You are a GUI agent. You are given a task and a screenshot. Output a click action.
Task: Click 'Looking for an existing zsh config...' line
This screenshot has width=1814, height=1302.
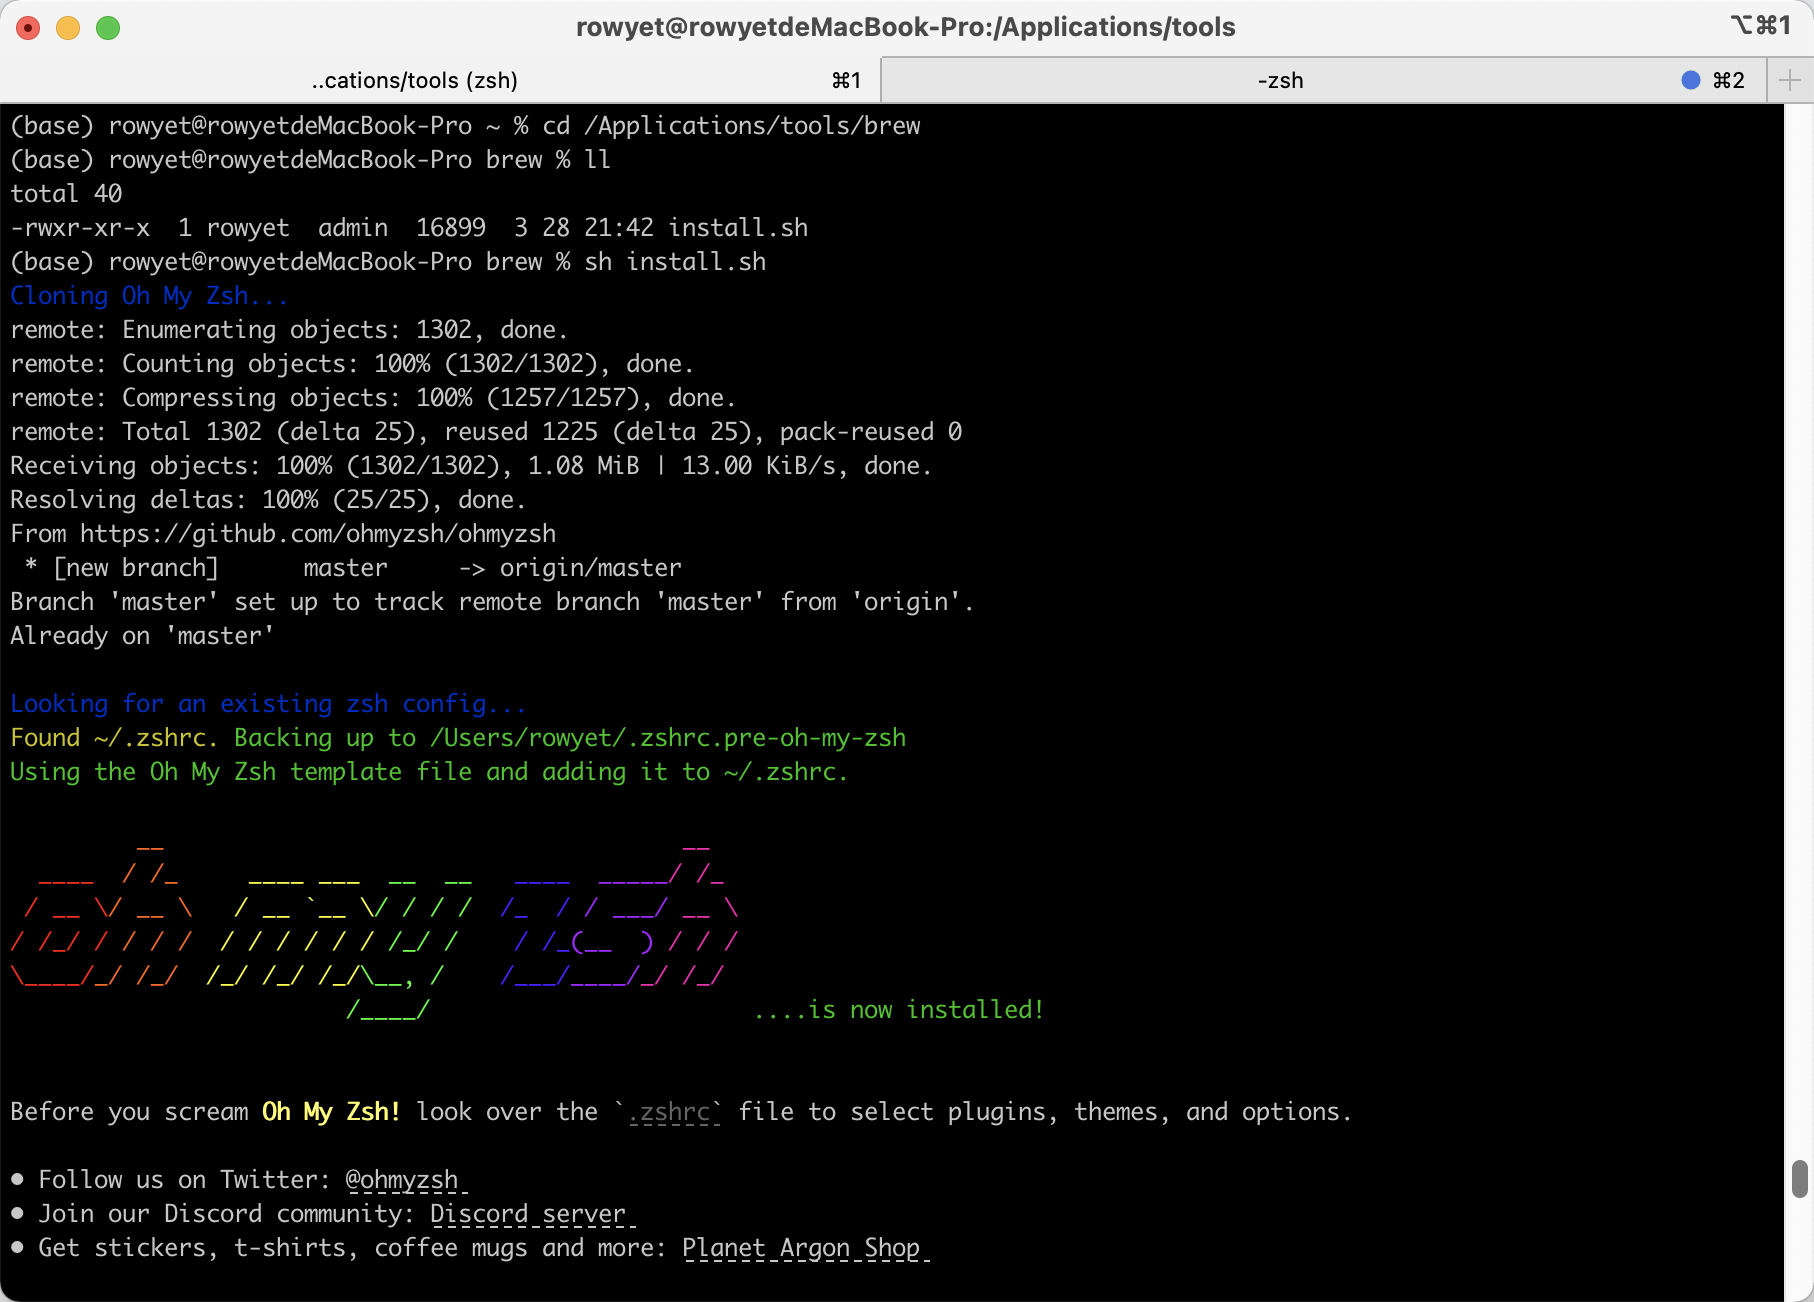[268, 704]
